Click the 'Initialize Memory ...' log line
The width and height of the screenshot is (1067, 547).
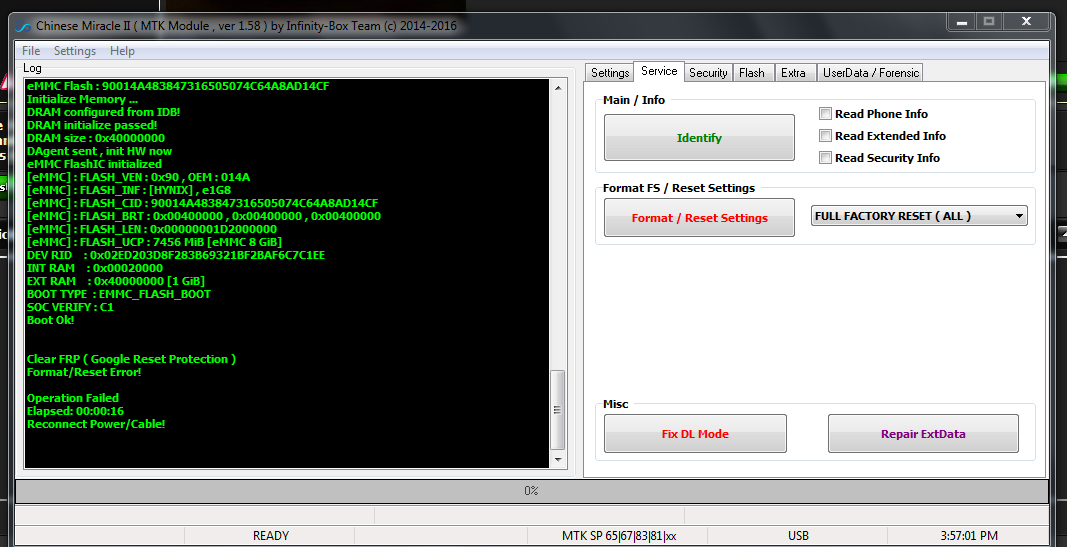coord(82,99)
